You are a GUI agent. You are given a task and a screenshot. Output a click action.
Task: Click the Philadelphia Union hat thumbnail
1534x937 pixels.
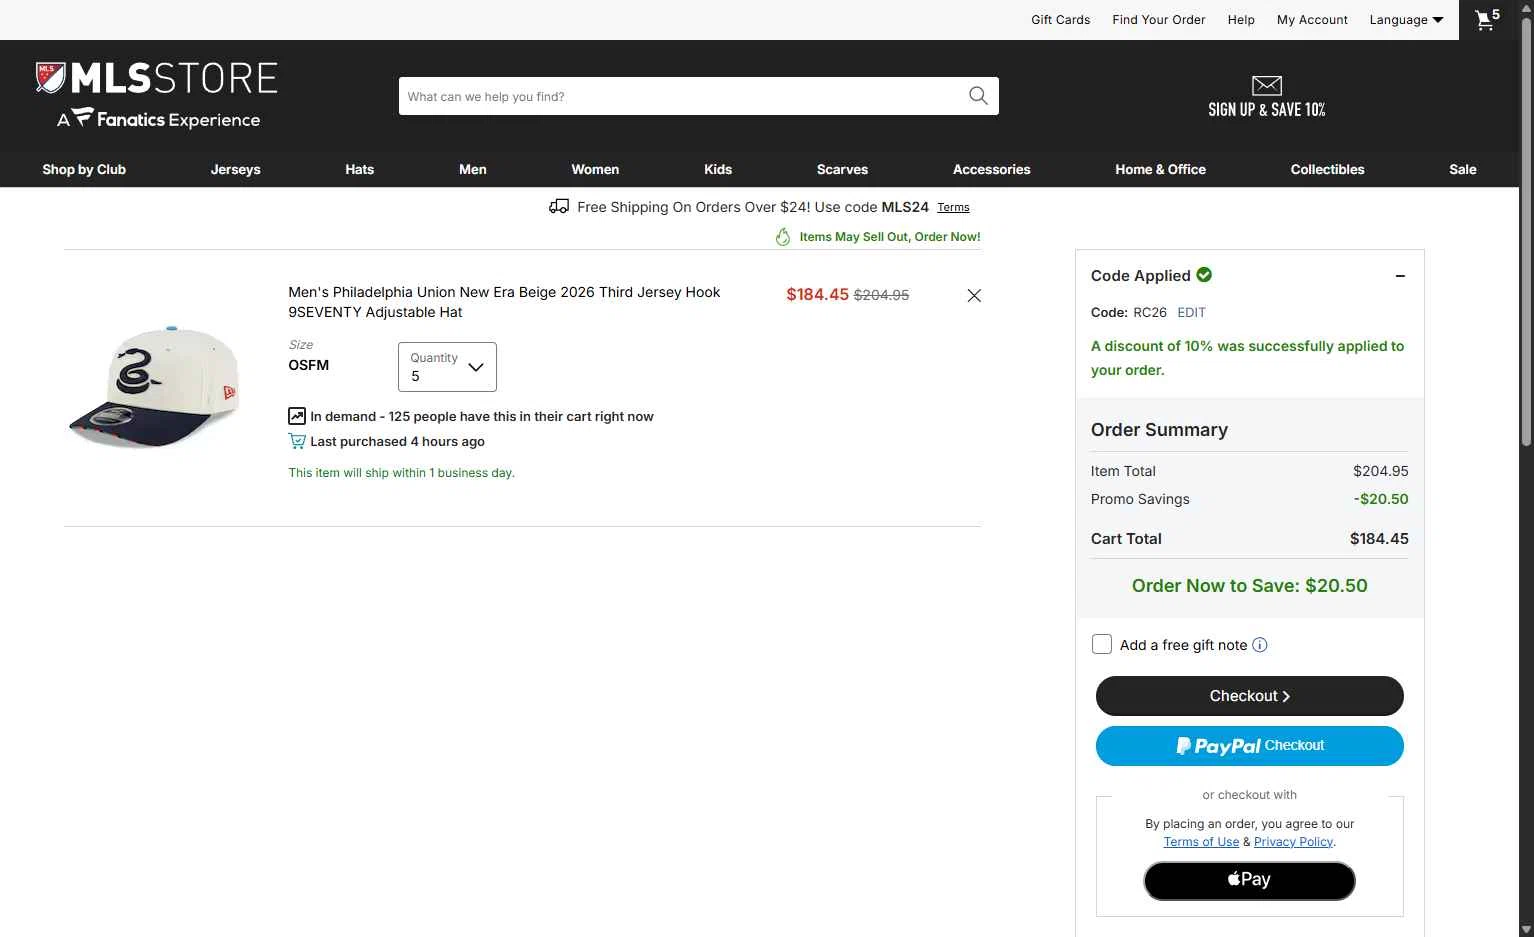click(155, 387)
